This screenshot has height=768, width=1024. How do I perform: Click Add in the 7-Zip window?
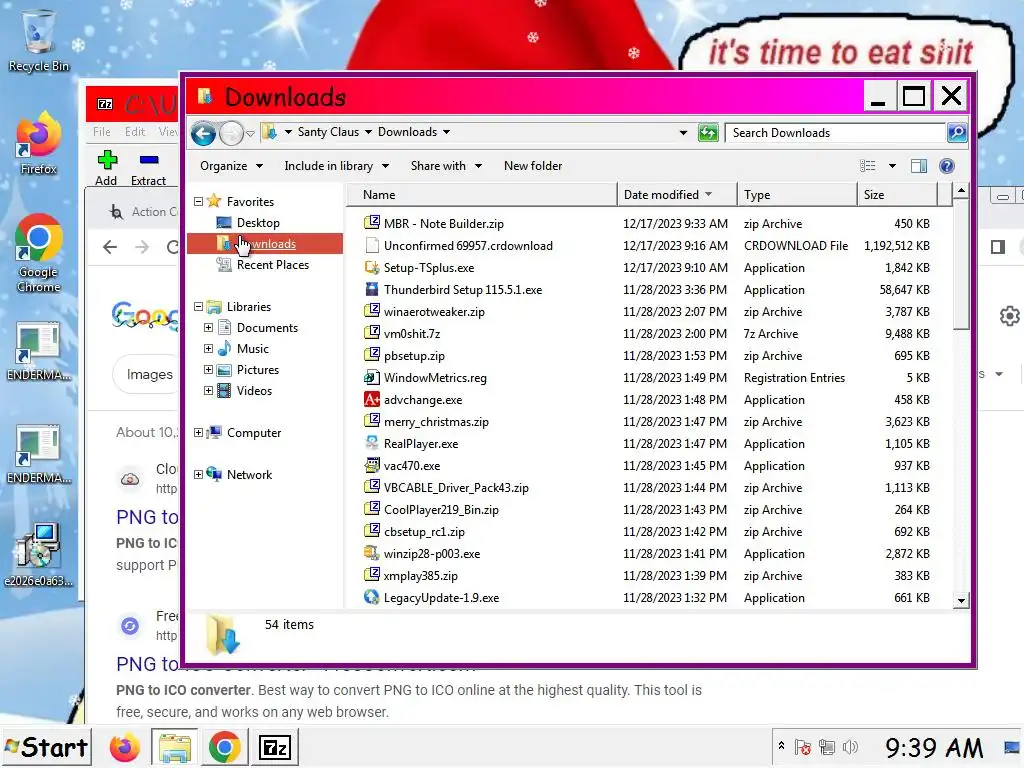[x=106, y=168]
